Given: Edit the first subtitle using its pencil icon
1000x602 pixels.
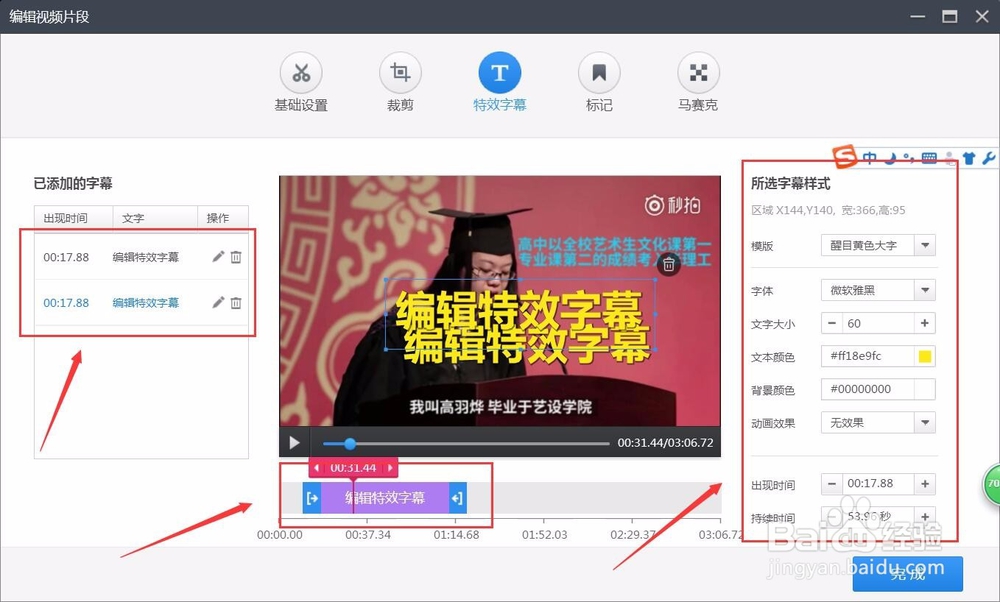Looking at the screenshot, I should [216, 257].
